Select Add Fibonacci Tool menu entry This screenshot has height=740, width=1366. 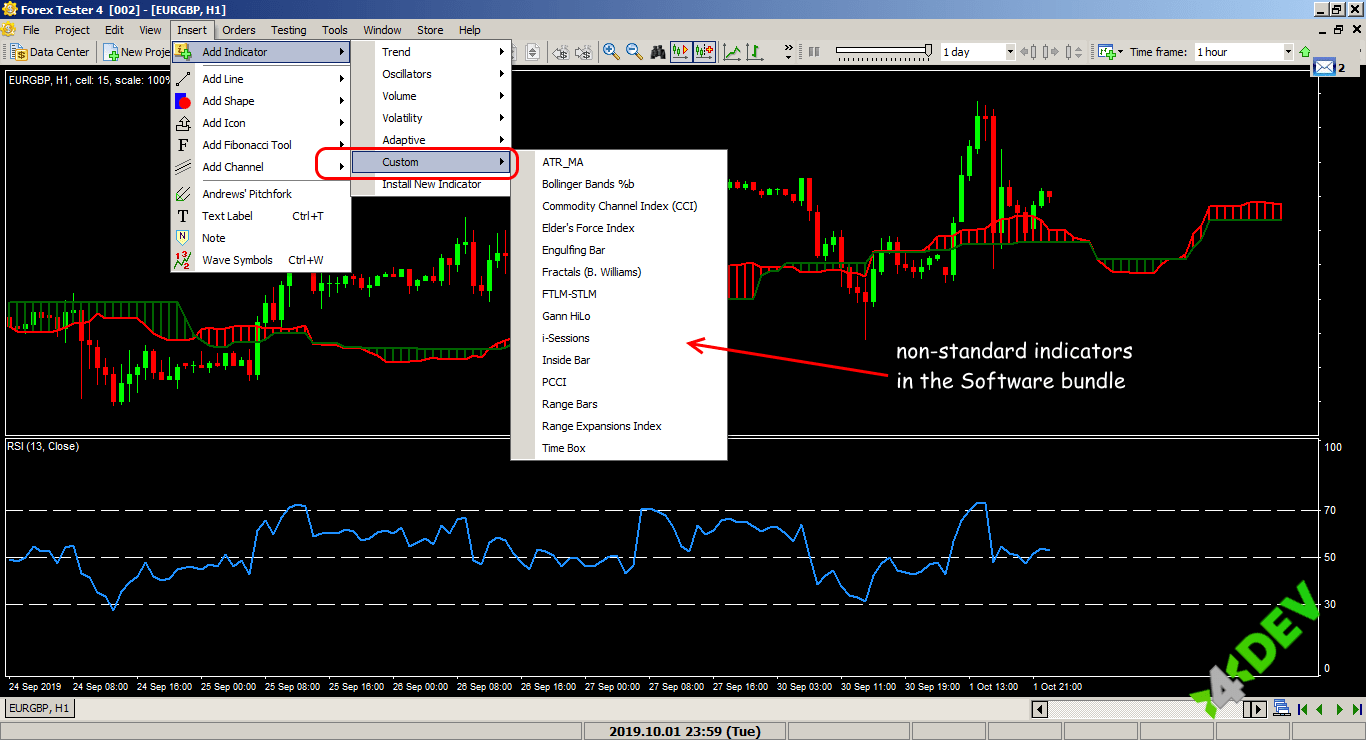[260, 145]
